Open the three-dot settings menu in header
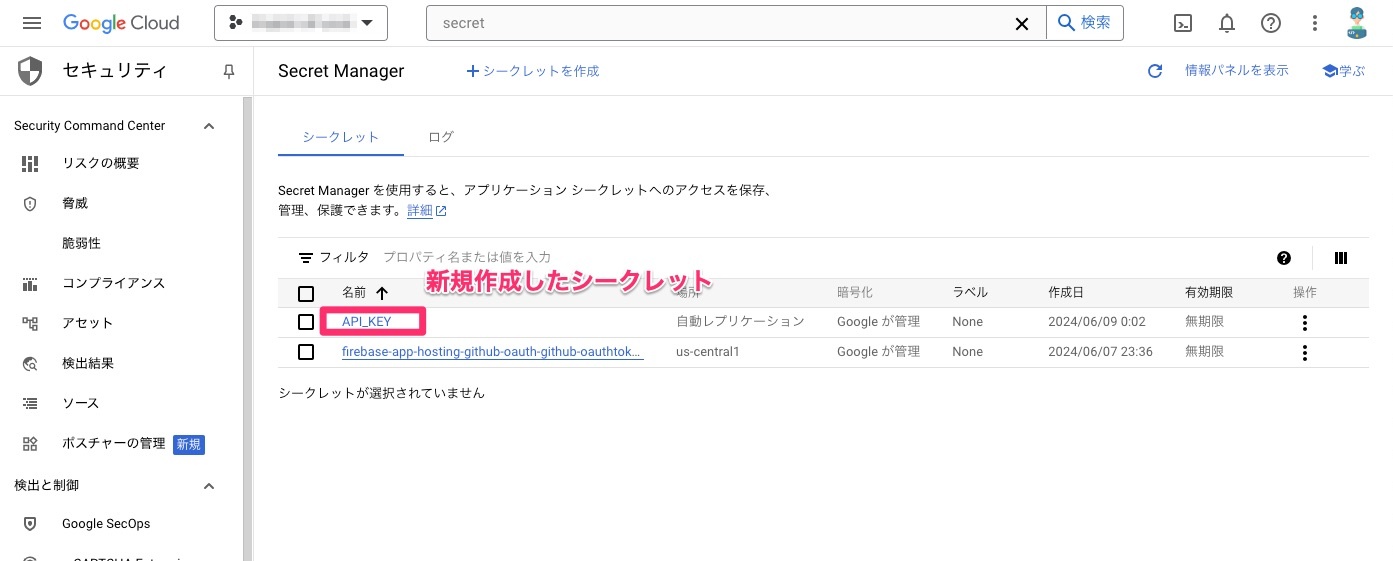1393x561 pixels. [x=1314, y=23]
